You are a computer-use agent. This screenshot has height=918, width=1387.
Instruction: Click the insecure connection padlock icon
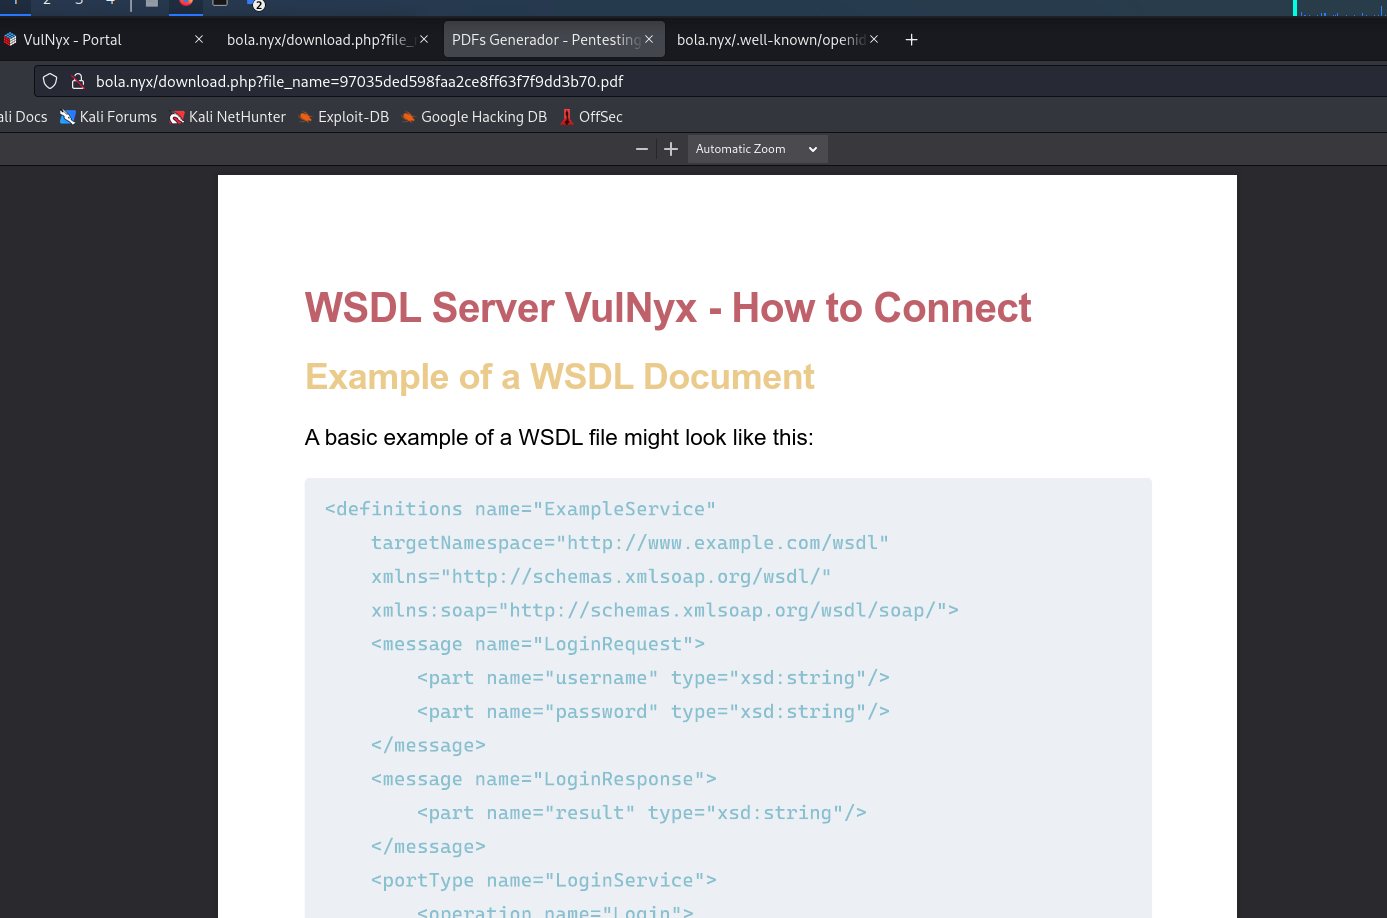tap(77, 81)
